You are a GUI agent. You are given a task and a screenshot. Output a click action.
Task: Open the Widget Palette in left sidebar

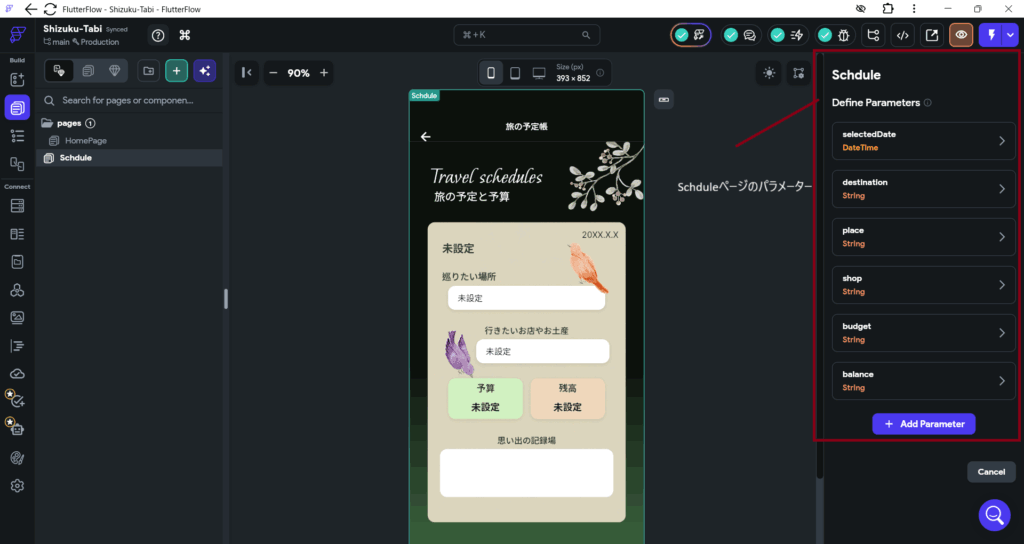tap(17, 78)
